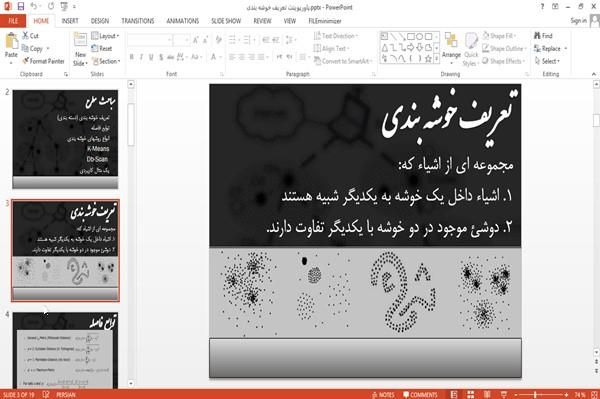Viewport: 600px width, 399px height.
Task: Switch to the SLIDE SHOW tab
Action: [x=226, y=21]
